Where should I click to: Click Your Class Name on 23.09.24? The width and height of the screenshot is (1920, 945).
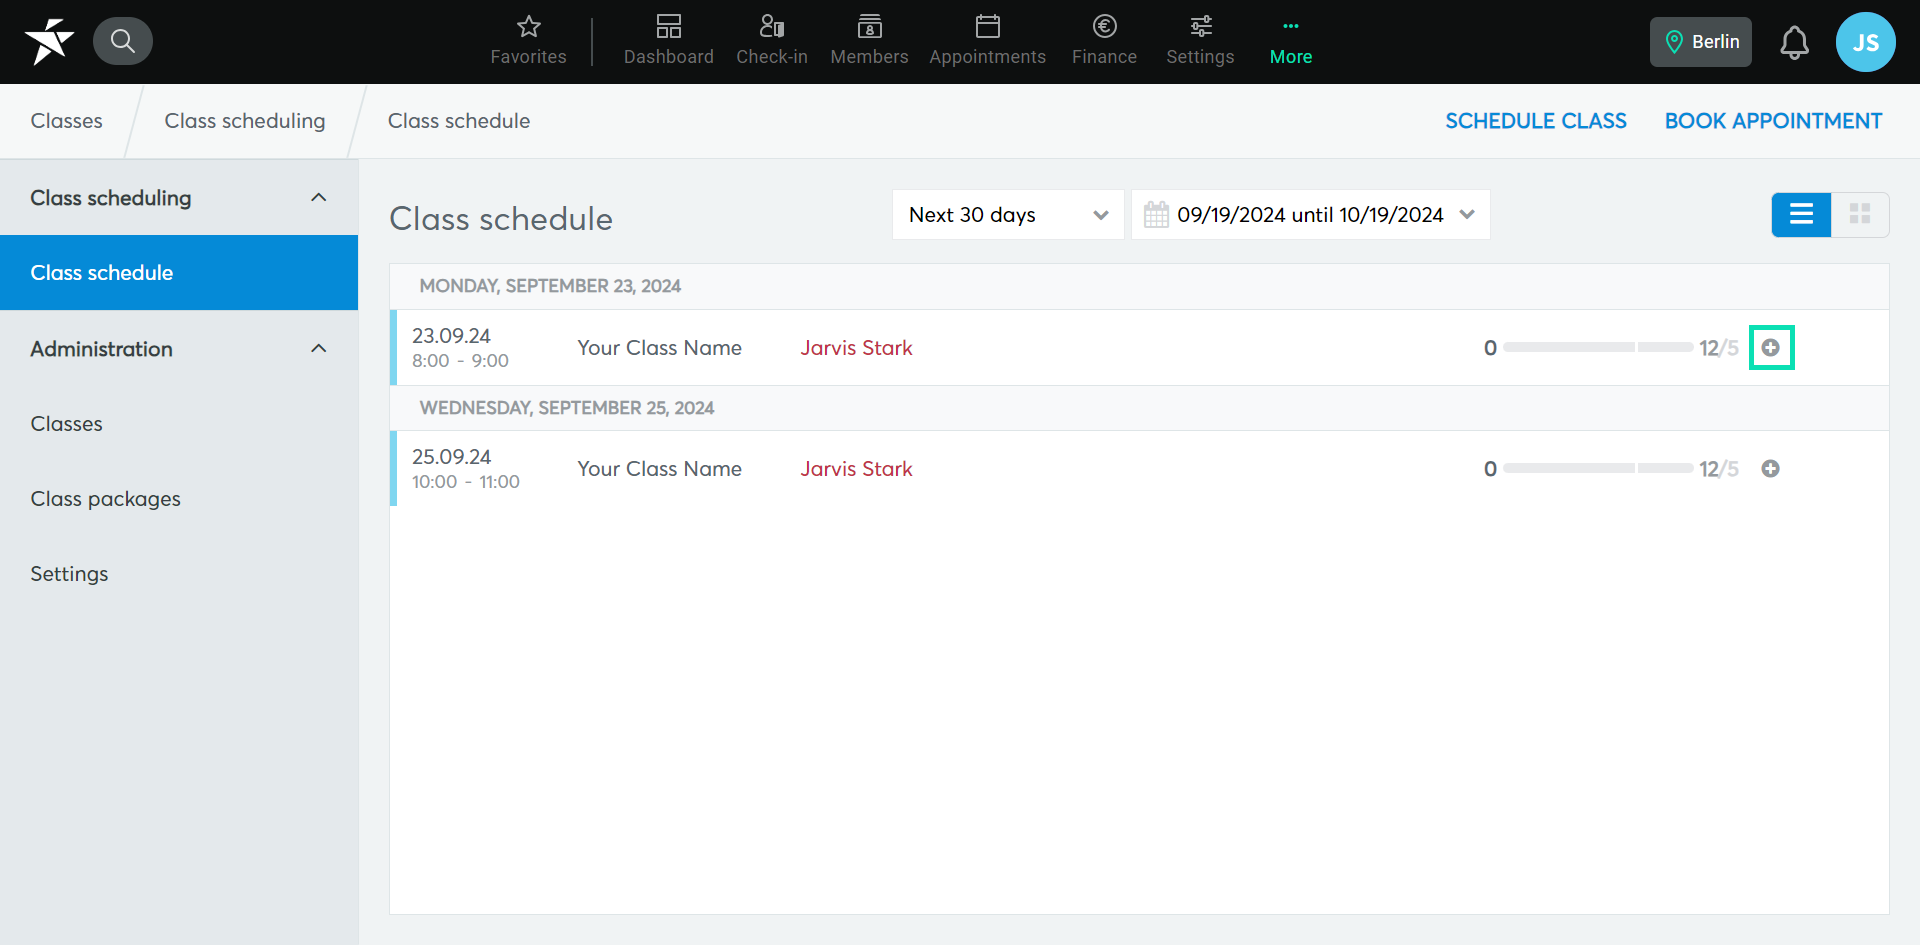click(x=659, y=348)
